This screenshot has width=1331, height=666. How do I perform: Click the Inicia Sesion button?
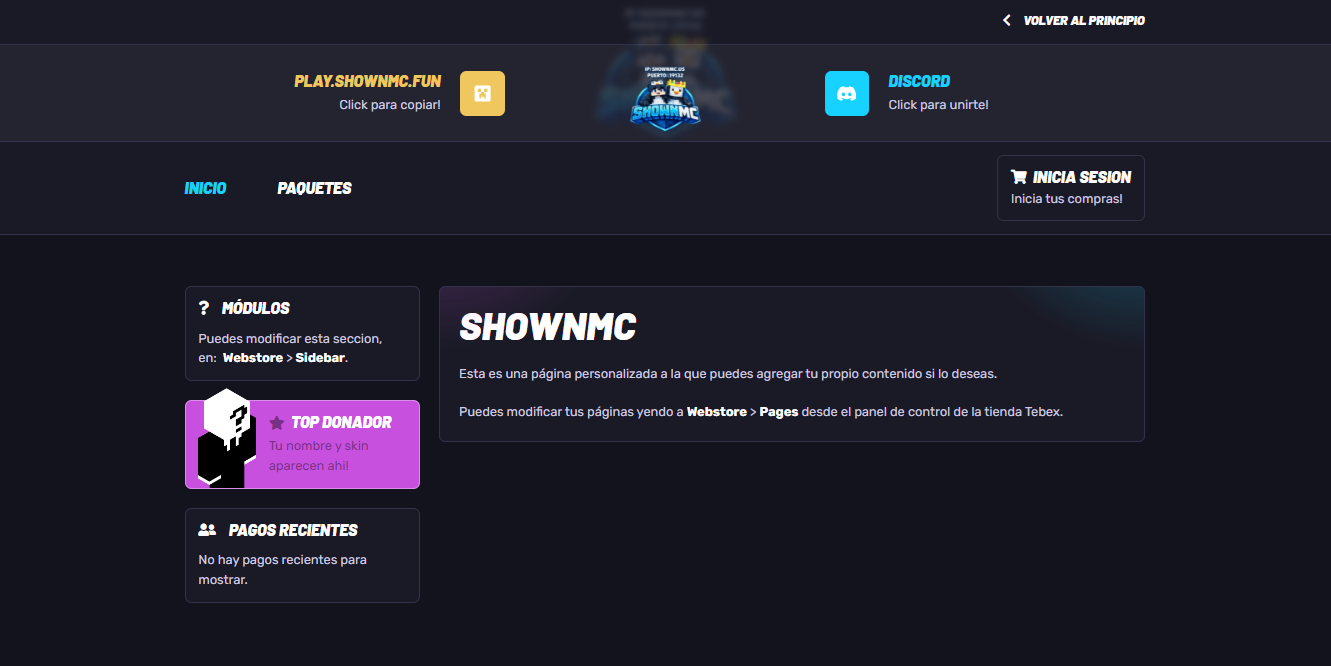(x=1071, y=188)
